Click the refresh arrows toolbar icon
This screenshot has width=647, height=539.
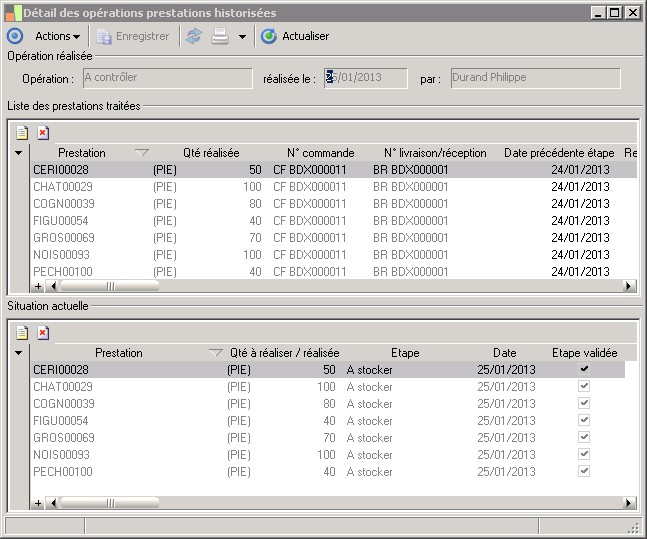pos(194,36)
